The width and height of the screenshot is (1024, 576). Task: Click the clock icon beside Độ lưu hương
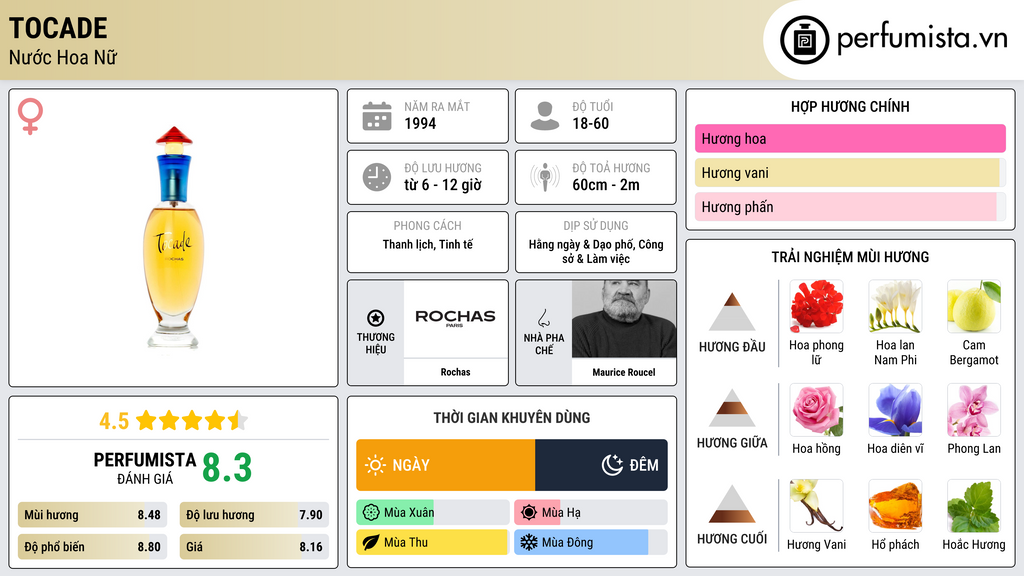tap(377, 177)
